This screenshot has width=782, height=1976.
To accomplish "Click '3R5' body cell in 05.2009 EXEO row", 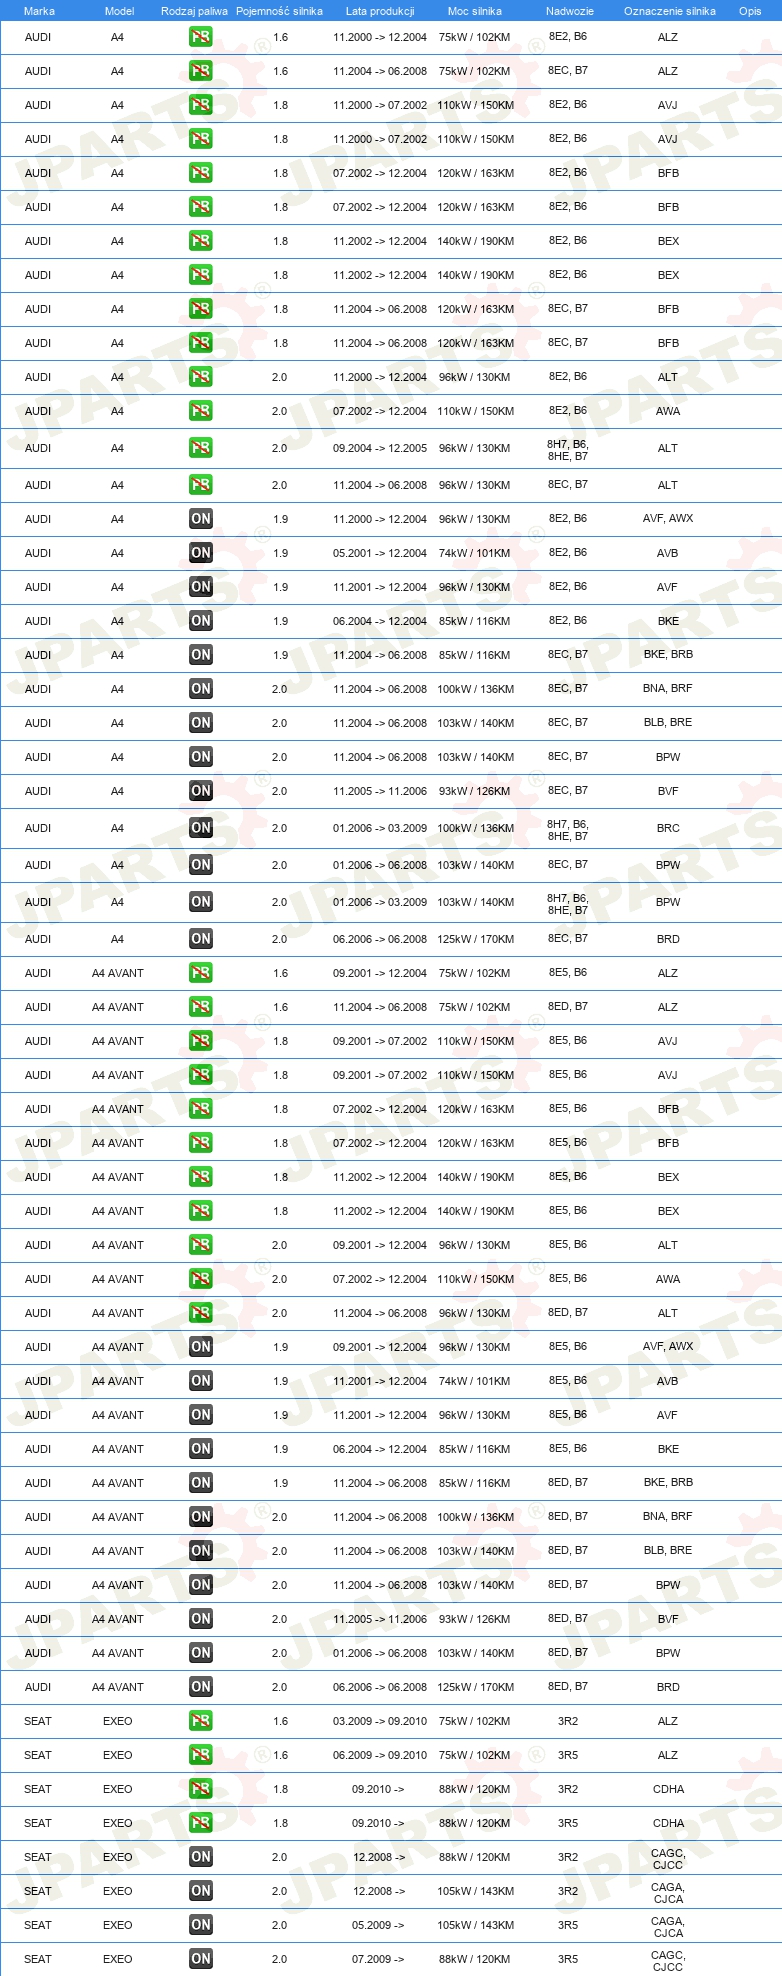I will click(x=568, y=1925).
